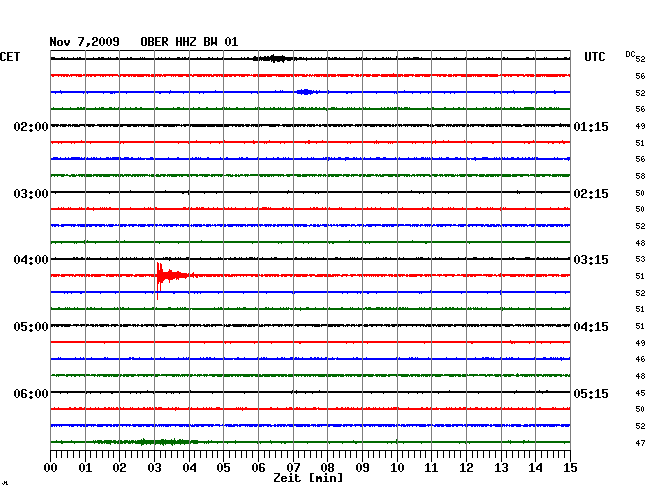650x494 pixels.
Task: Click the '07' minute axis label
Action: (x=293, y=467)
